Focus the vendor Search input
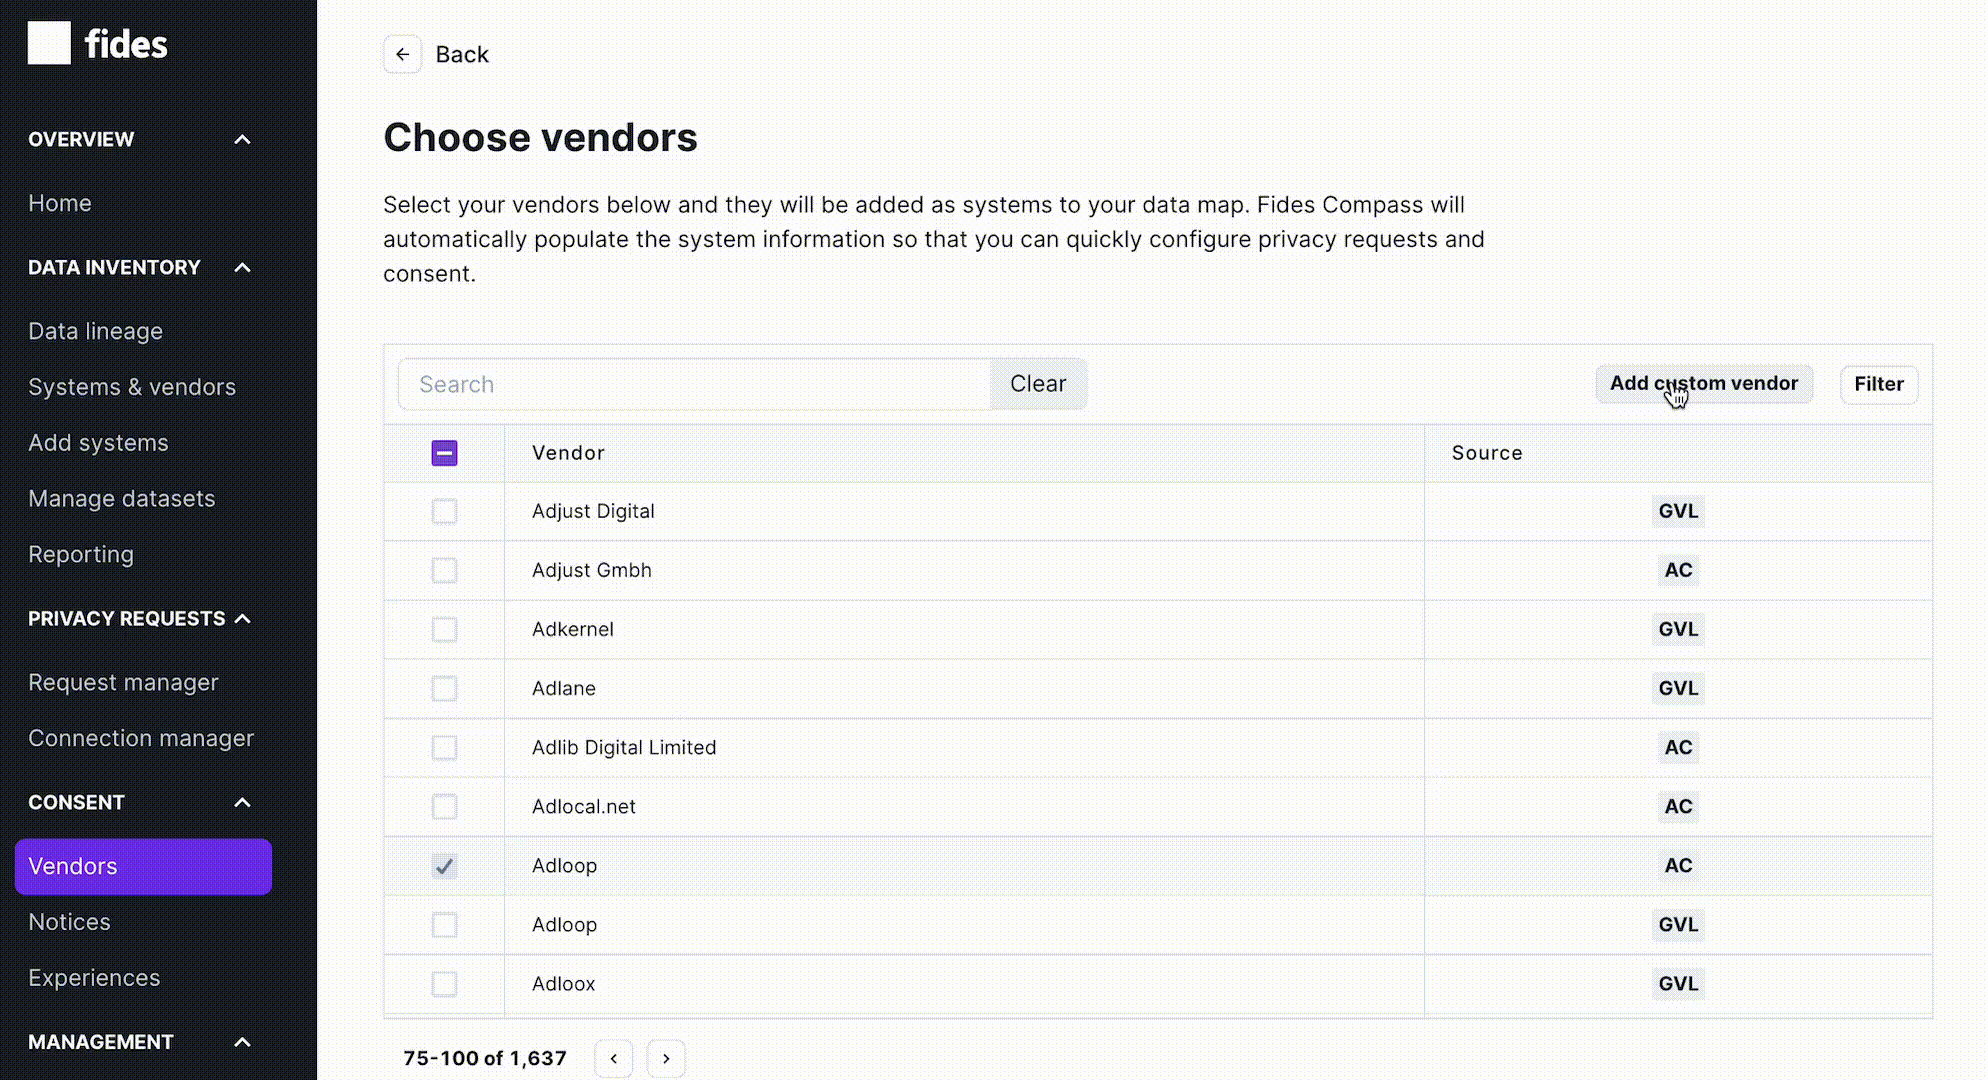This screenshot has height=1080, width=1988. point(694,384)
